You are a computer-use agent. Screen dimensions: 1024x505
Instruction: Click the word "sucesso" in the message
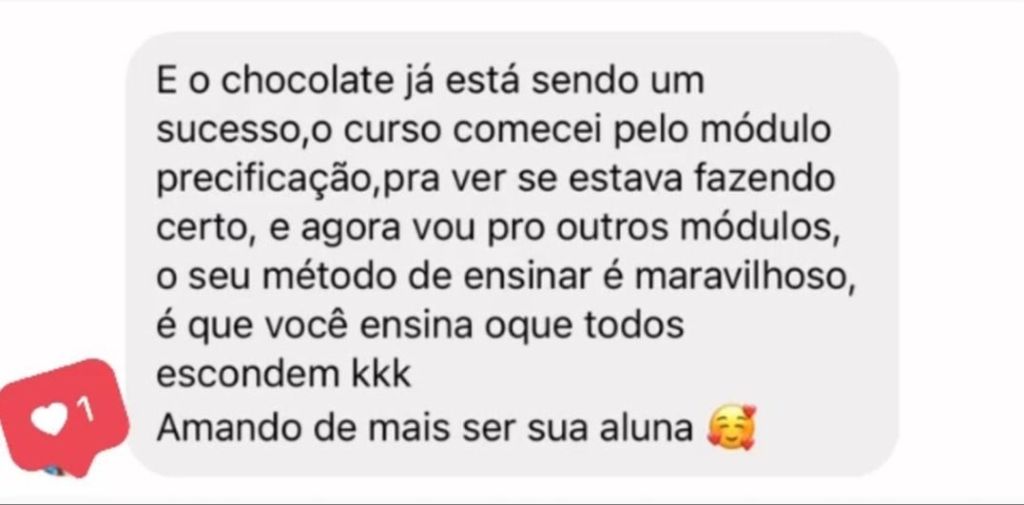(x=229, y=131)
